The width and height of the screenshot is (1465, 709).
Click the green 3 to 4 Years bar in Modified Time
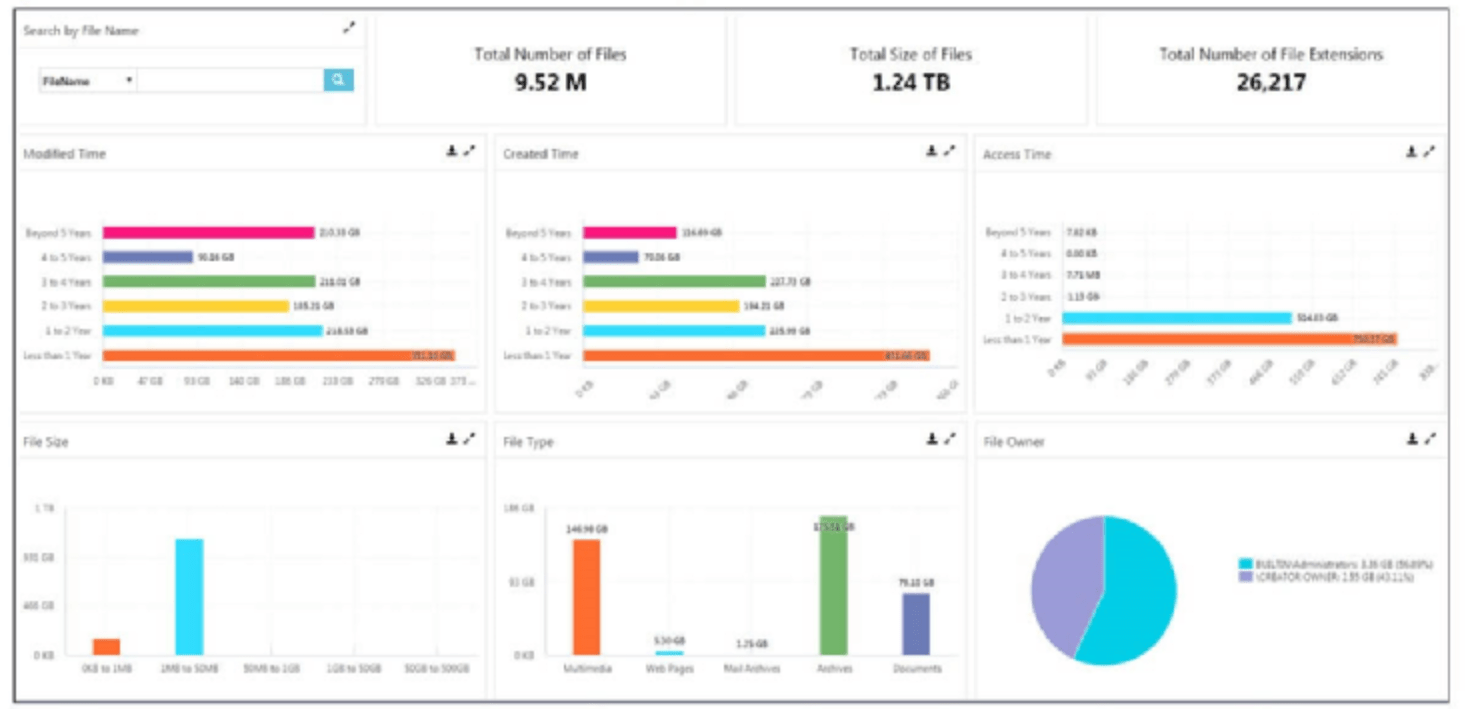click(x=208, y=281)
